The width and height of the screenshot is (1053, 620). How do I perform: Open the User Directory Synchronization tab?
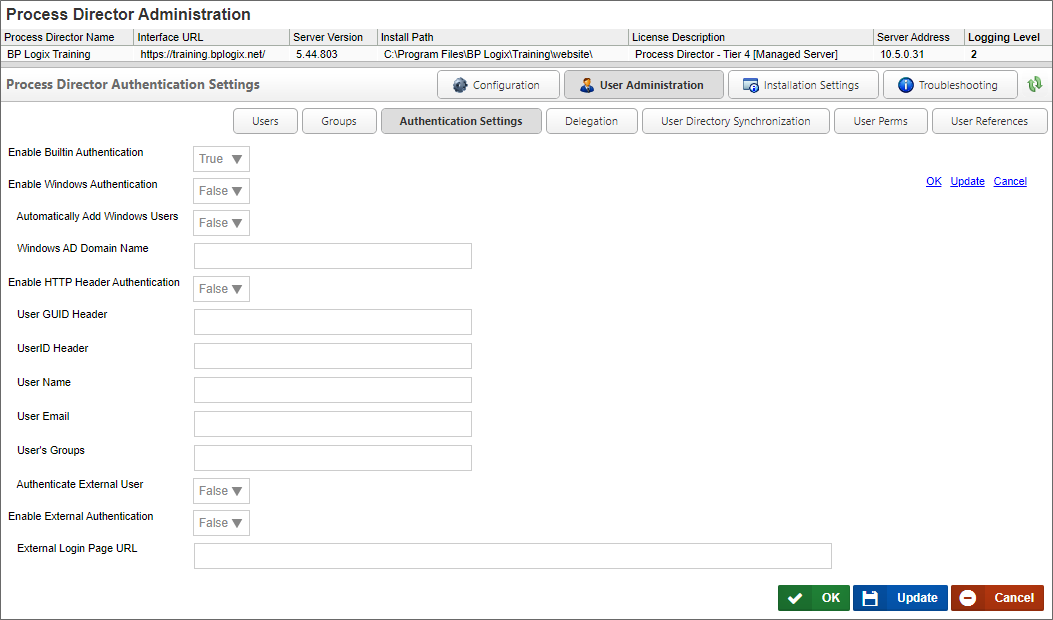(x=736, y=121)
